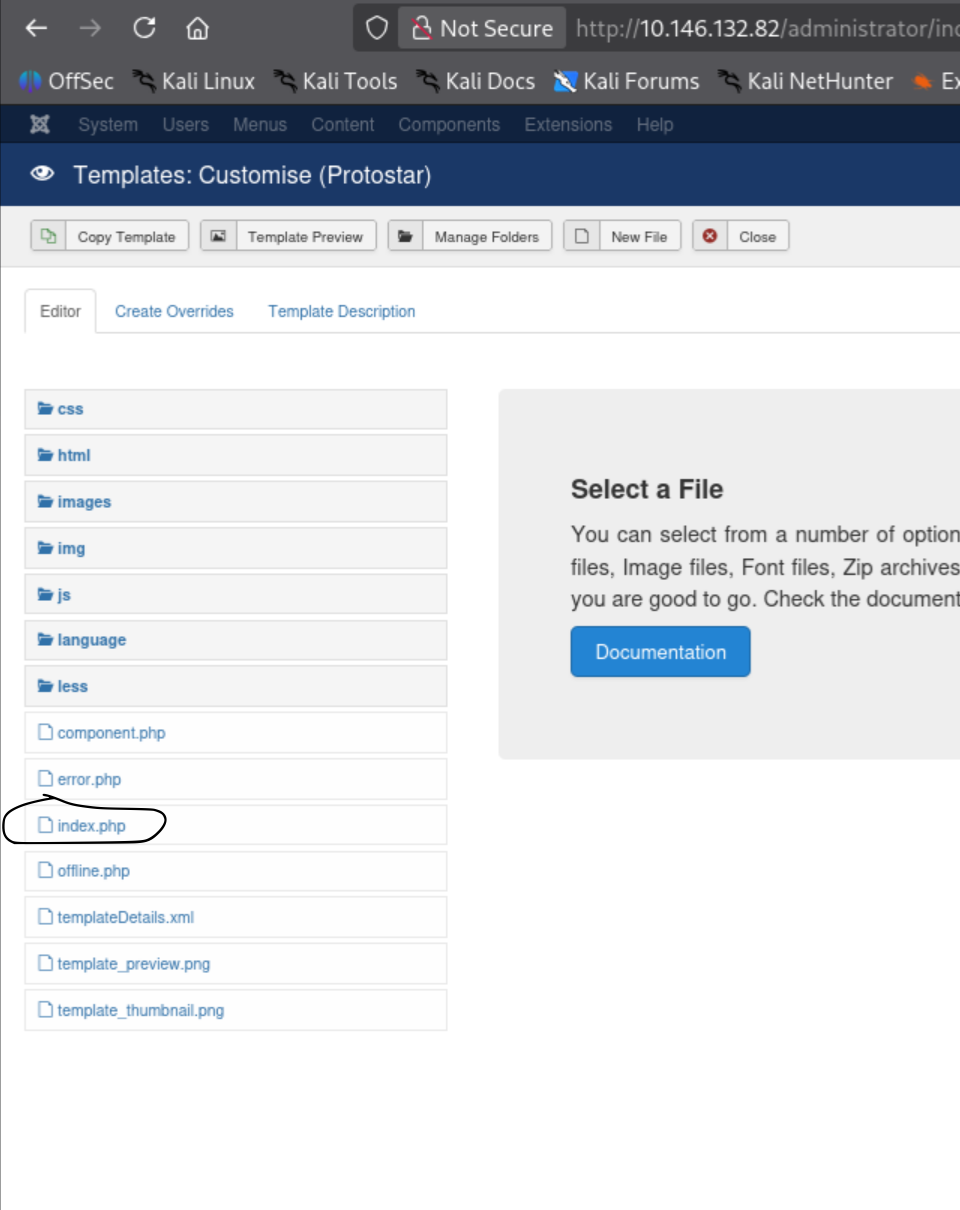Open templateDetails.xml in the file list
The image size is (960, 1210).
pos(236,917)
